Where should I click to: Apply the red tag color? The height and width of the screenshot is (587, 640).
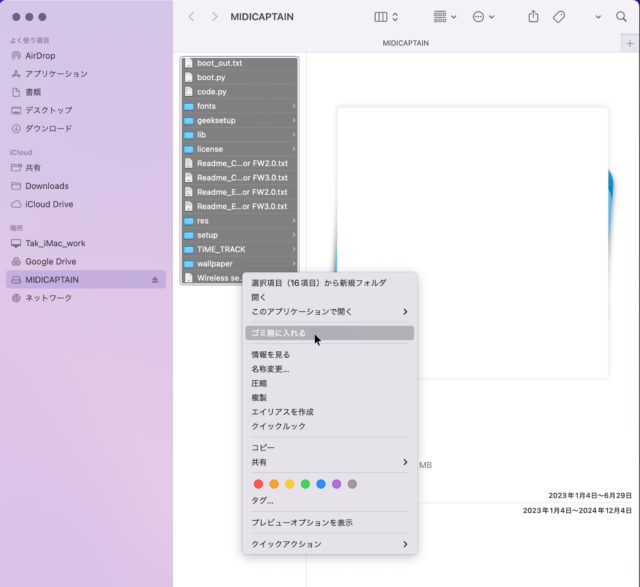tap(258, 484)
